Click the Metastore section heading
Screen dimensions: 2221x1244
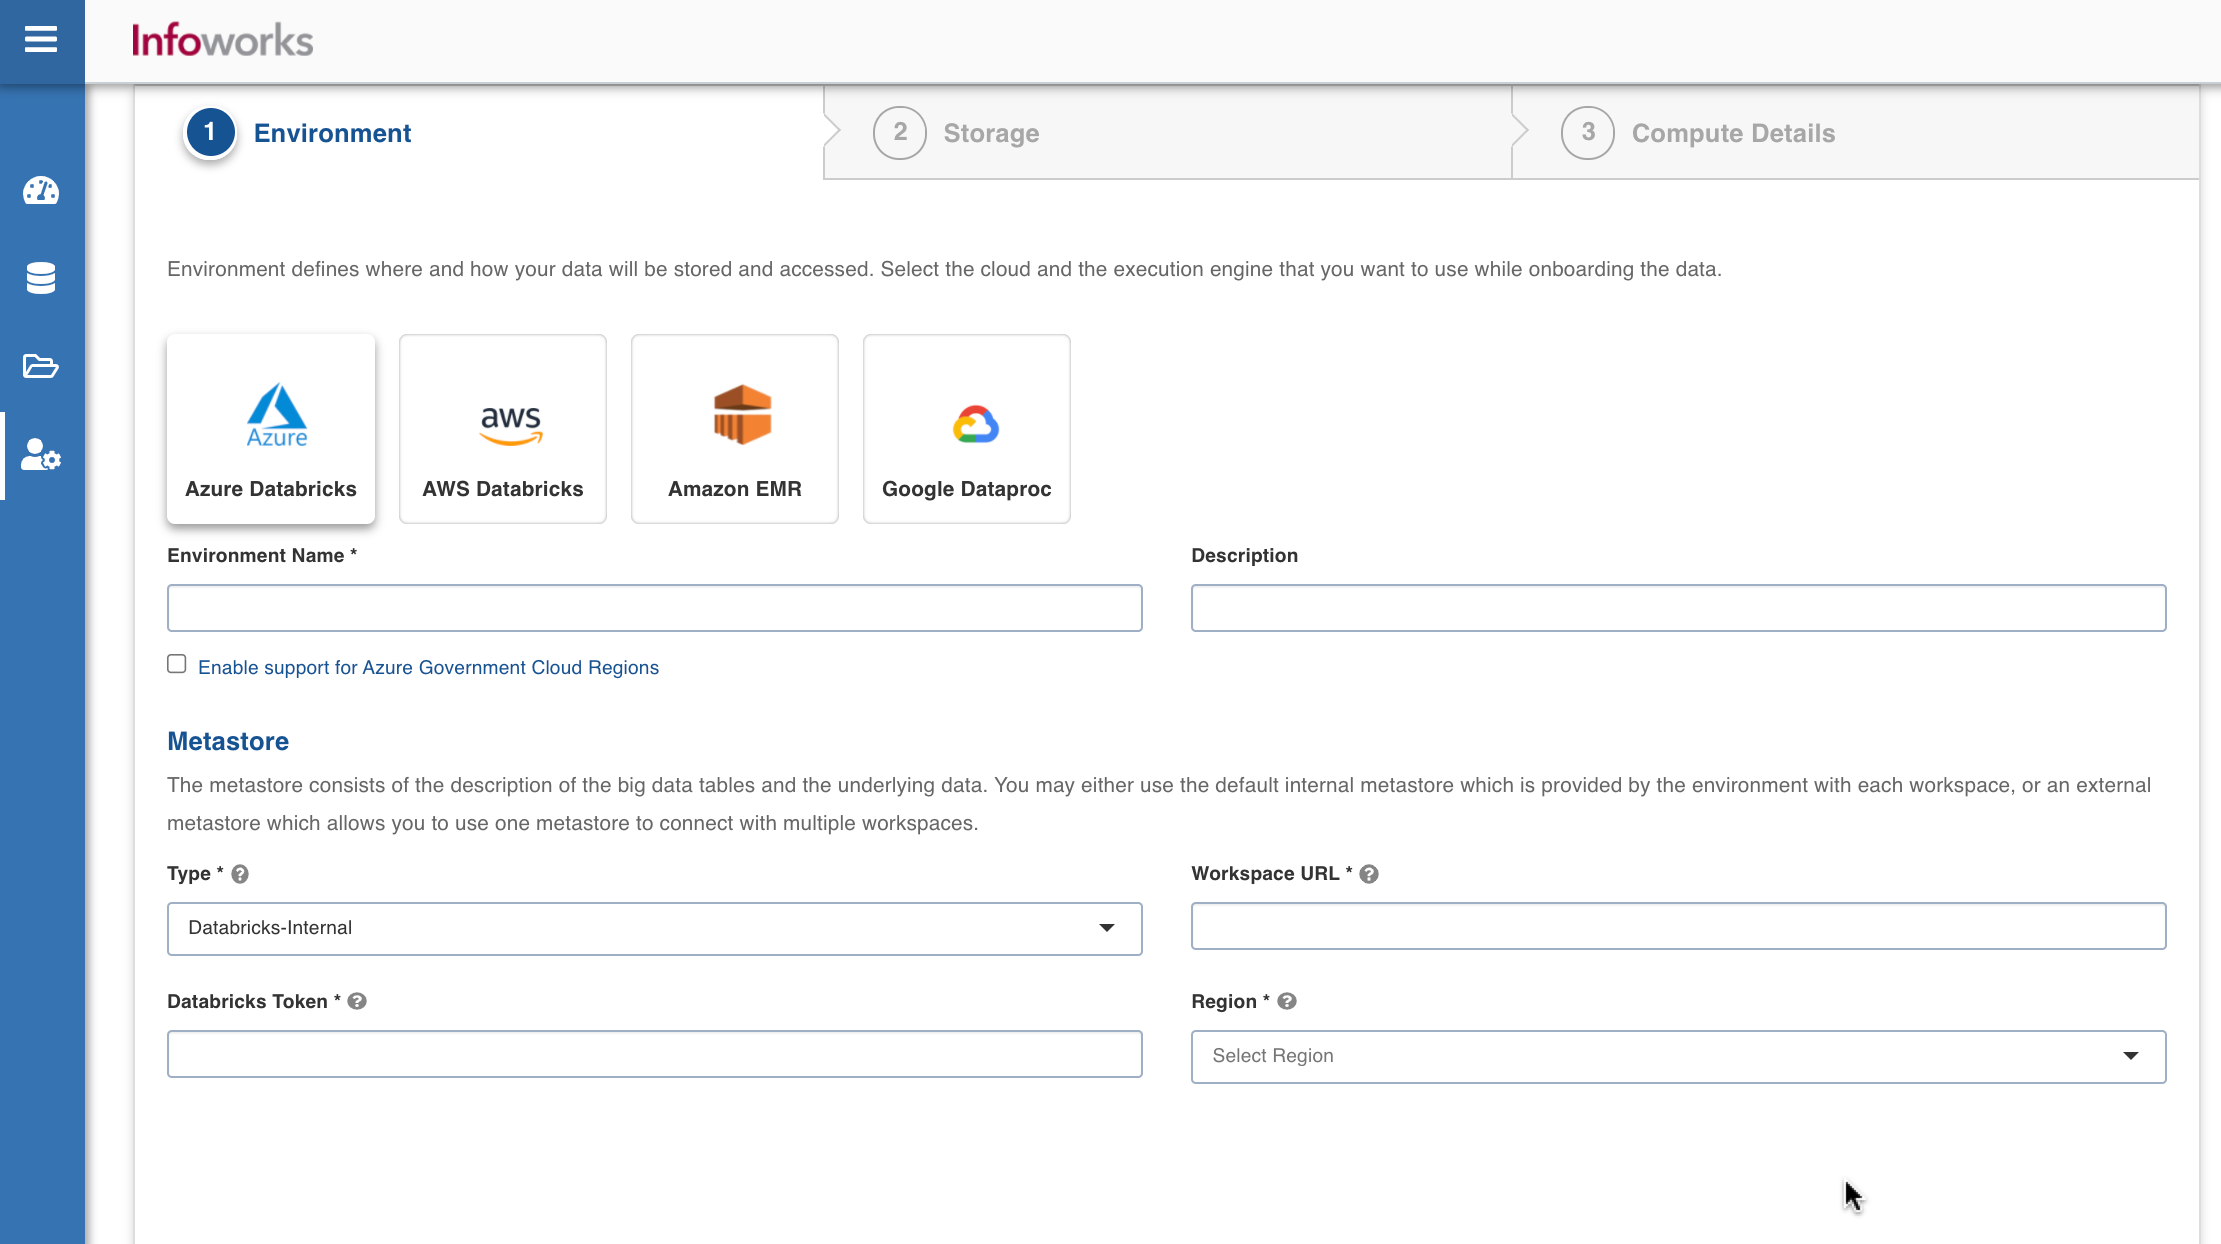228,741
